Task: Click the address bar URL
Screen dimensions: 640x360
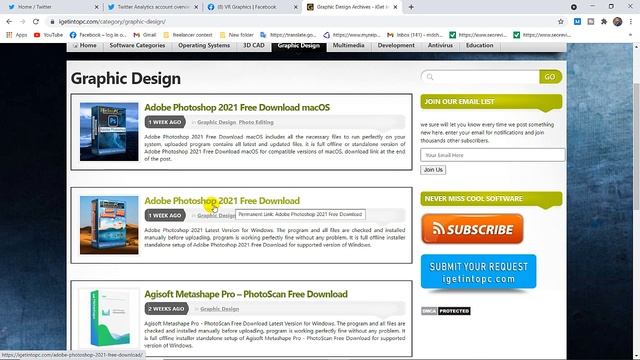Action: click(112, 22)
